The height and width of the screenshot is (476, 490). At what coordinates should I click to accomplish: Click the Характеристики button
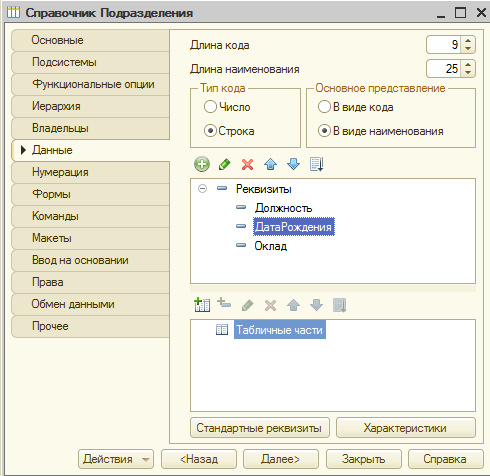406,428
